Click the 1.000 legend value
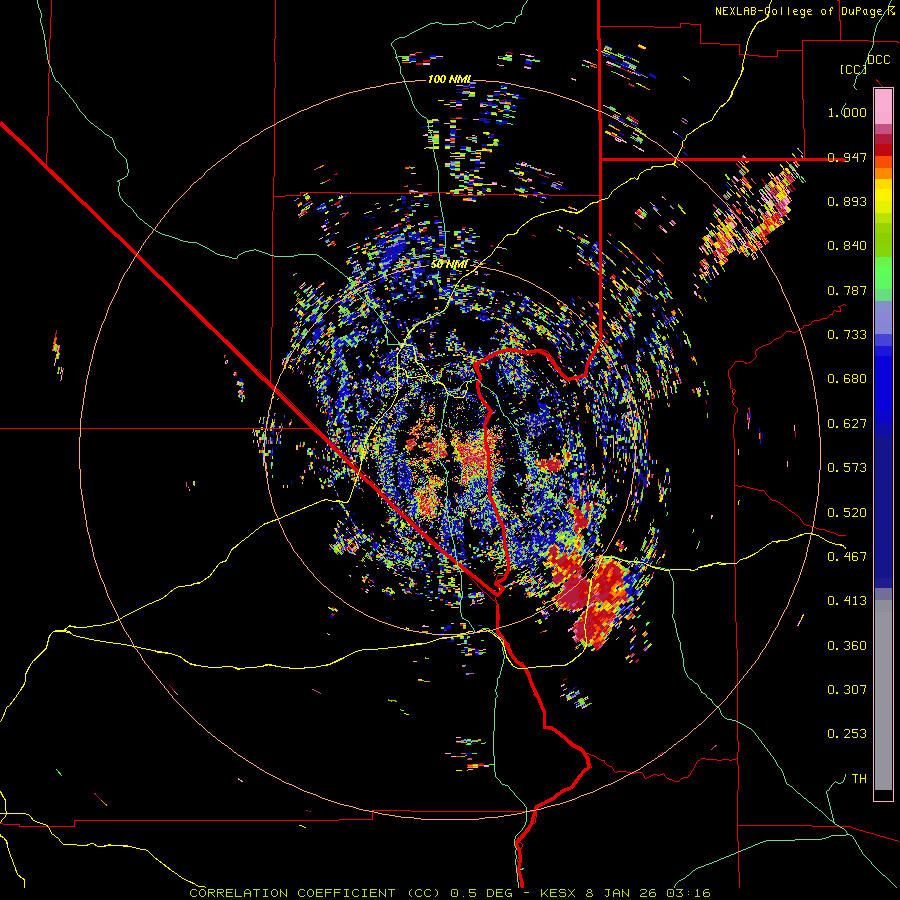This screenshot has height=900, width=900. (x=847, y=112)
